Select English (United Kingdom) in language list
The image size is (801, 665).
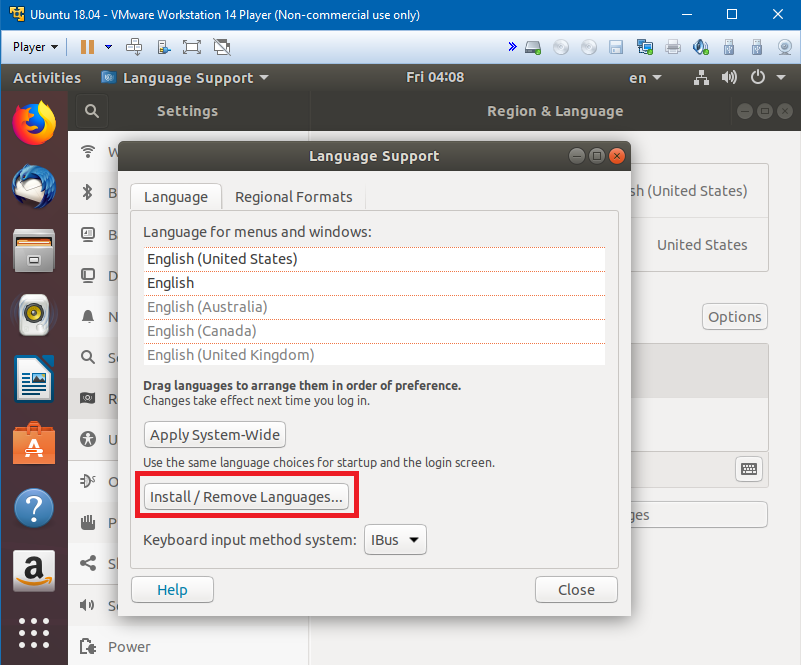coord(374,354)
